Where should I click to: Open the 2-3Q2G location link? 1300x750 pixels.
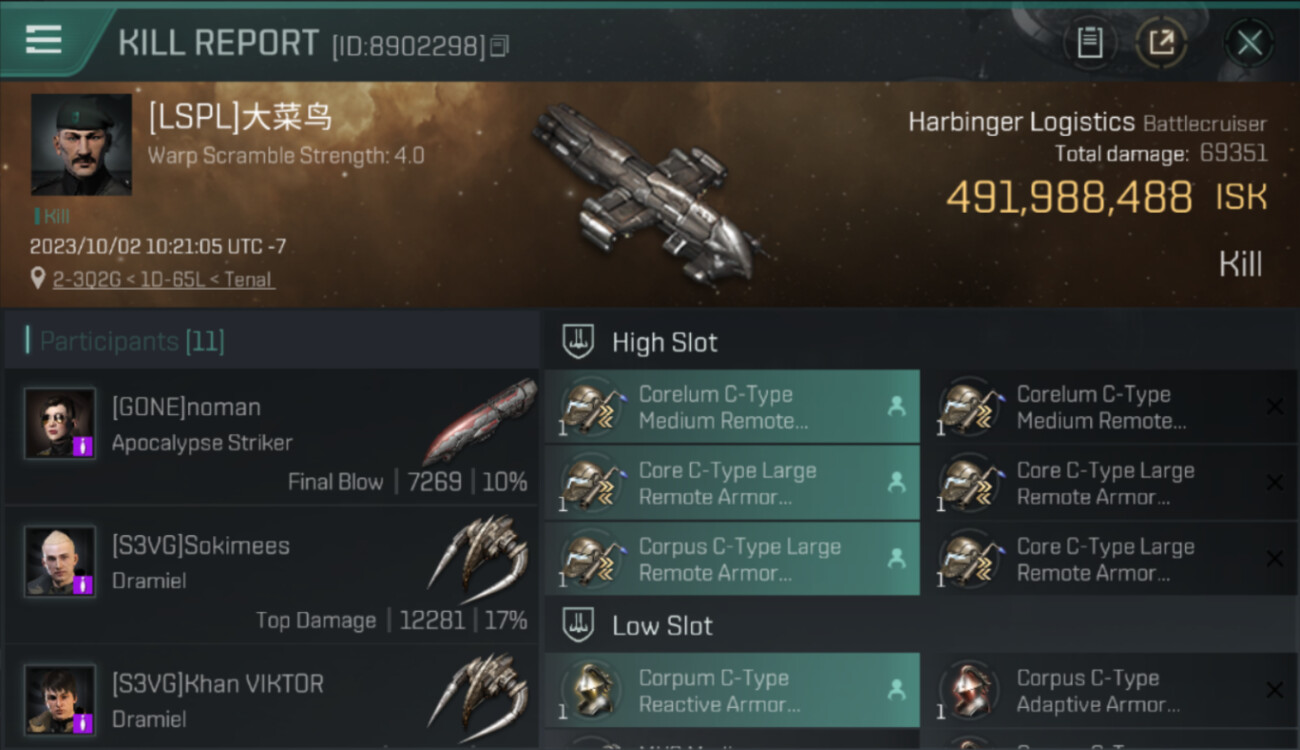80,280
